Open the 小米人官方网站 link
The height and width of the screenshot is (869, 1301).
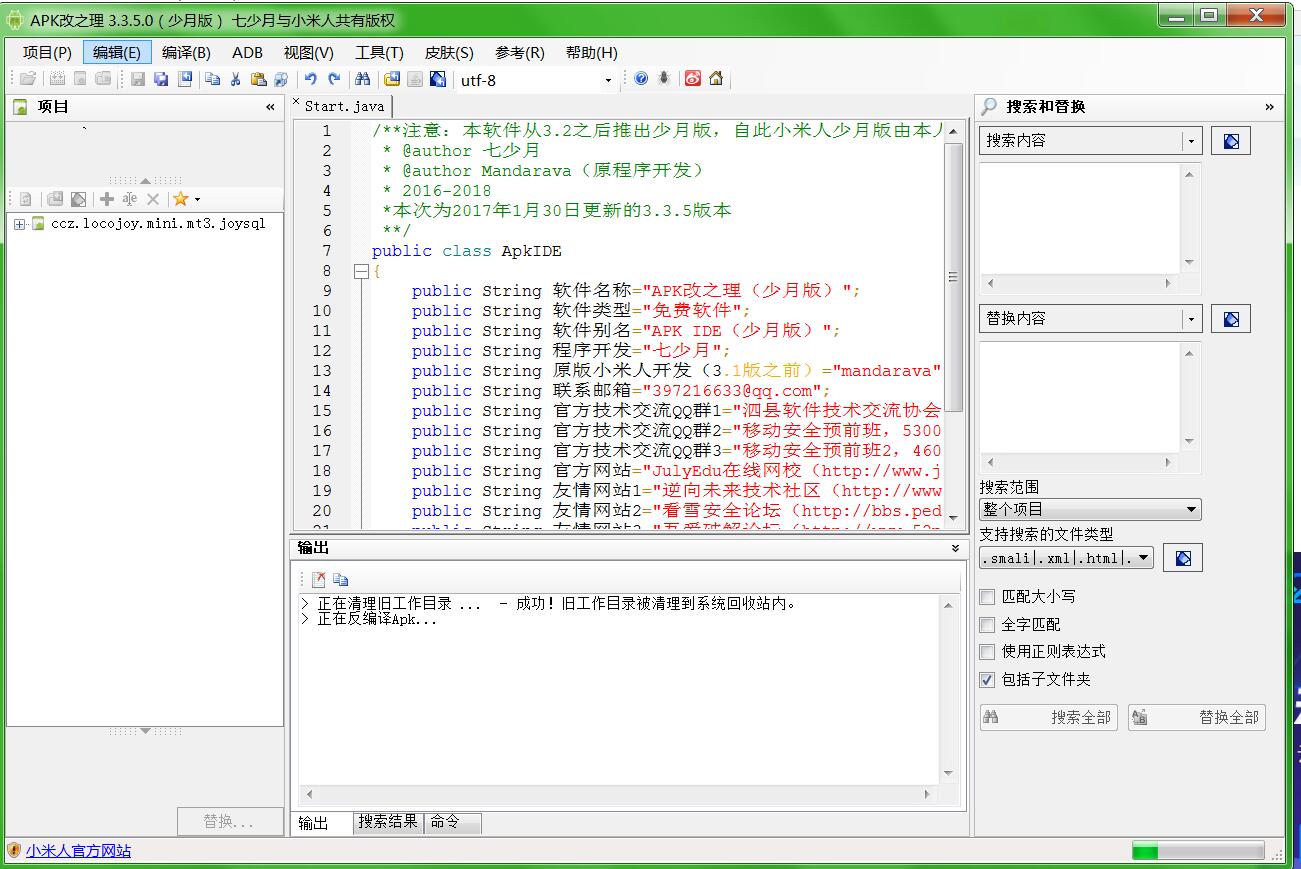pyautogui.click(x=78, y=851)
